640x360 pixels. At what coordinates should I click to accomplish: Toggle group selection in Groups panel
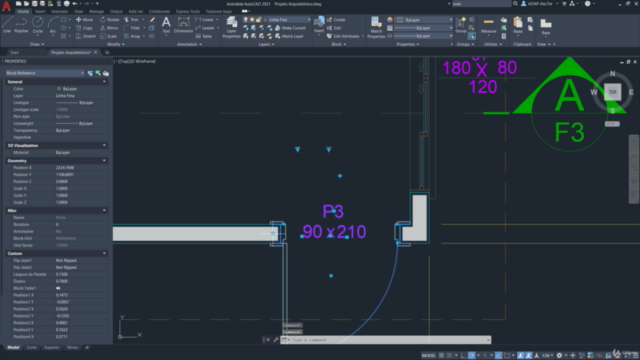click(x=471, y=36)
